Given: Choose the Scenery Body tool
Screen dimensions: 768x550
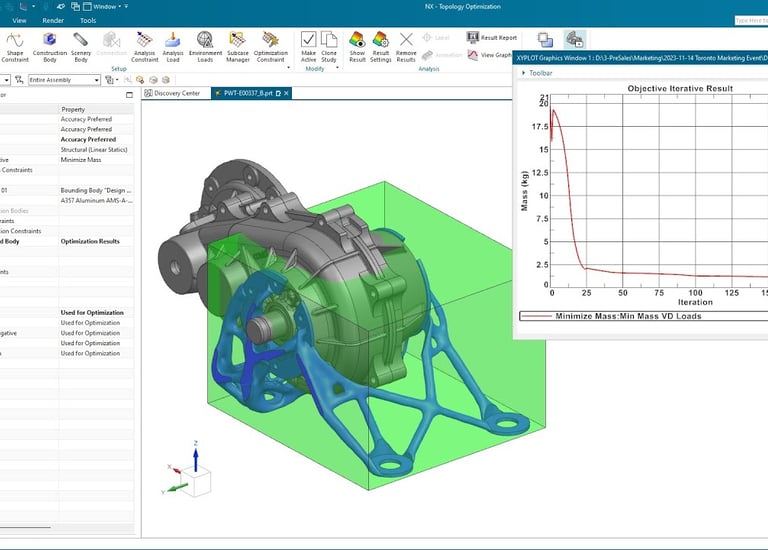Looking at the screenshot, I should click(x=81, y=47).
